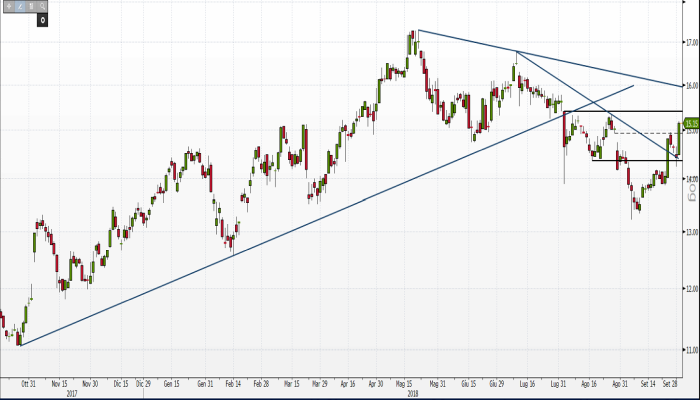Click the 12.00 price axis label
The width and height of the screenshot is (700, 400).
[690, 289]
